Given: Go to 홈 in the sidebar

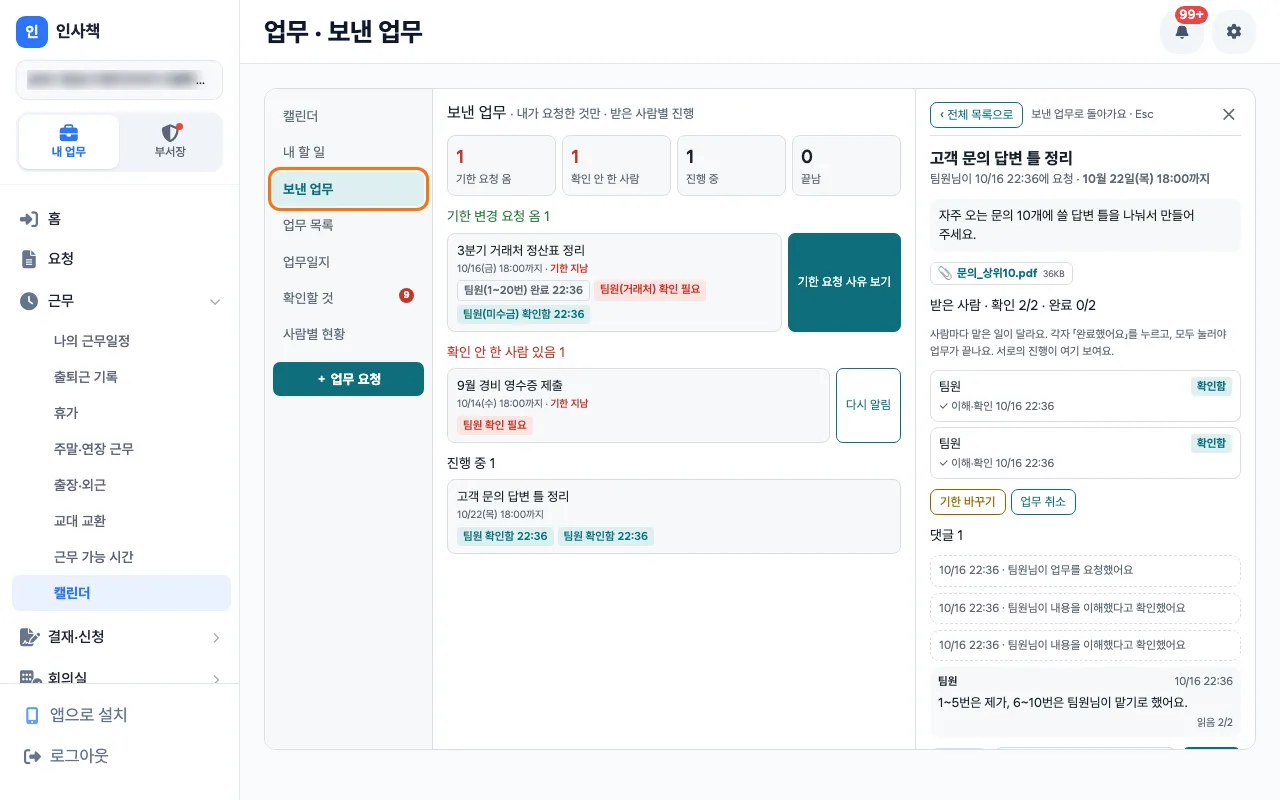Looking at the screenshot, I should pyautogui.click(x=120, y=219).
